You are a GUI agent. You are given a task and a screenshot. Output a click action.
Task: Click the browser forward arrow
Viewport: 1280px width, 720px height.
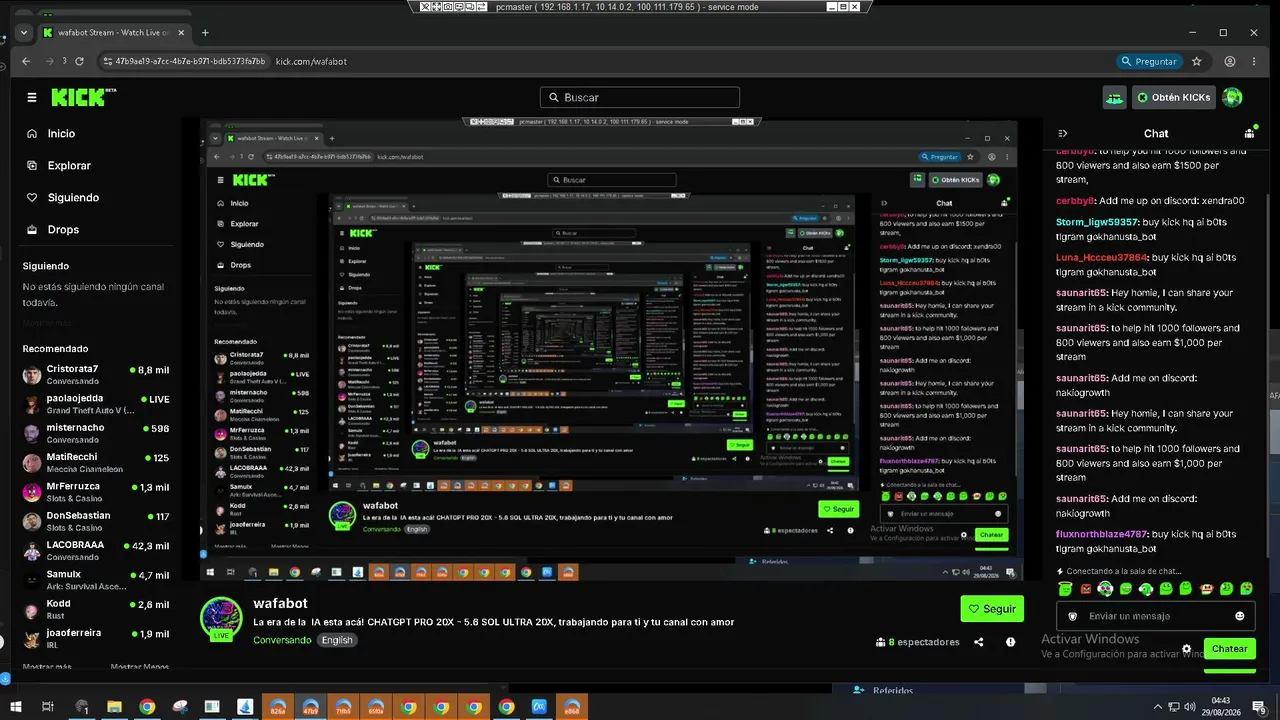point(50,61)
